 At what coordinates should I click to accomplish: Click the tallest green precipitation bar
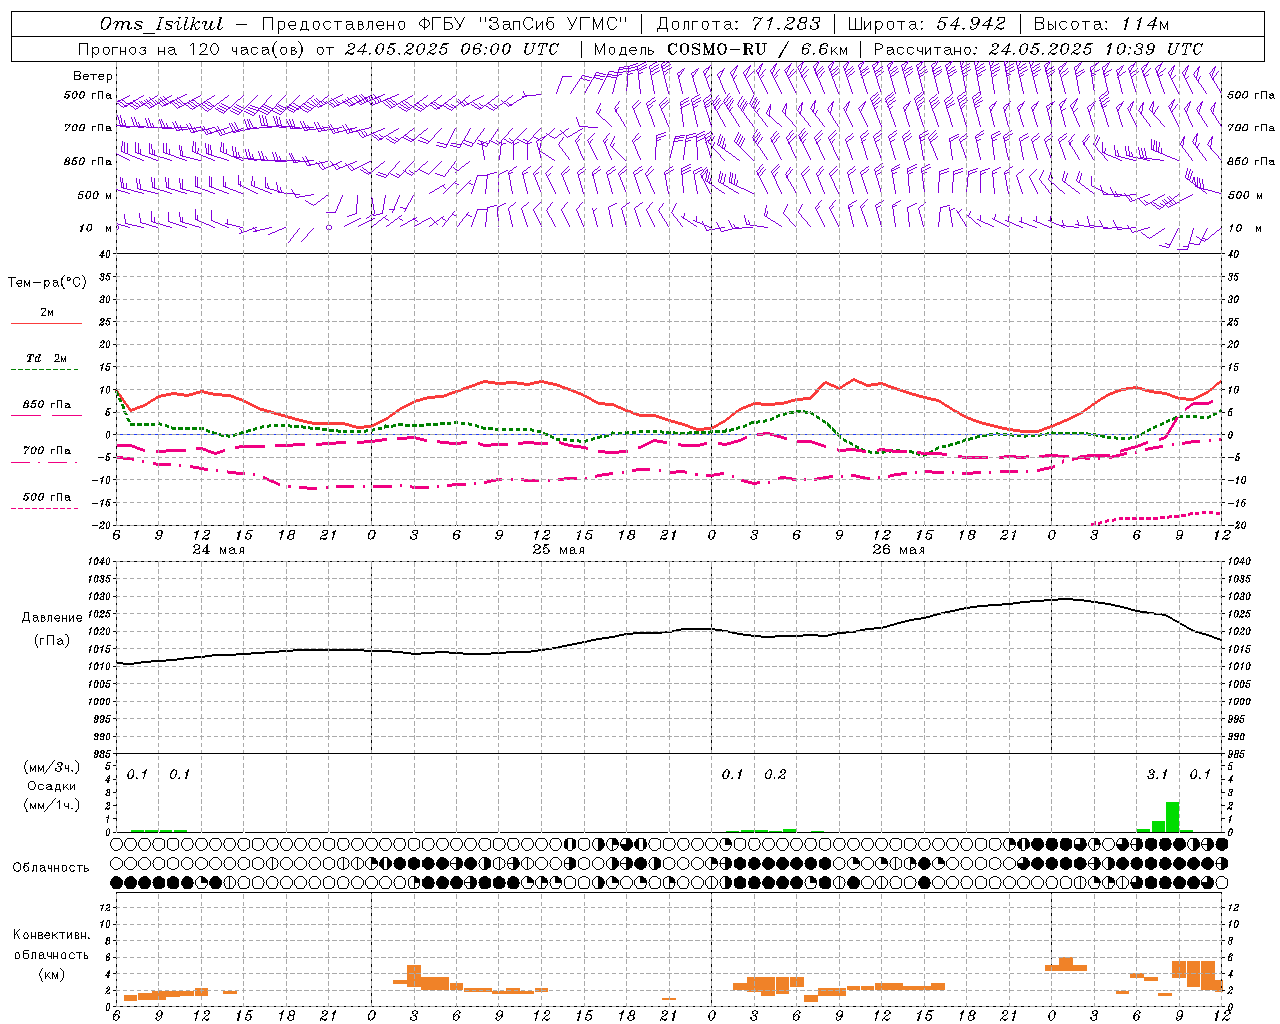coord(1172,816)
